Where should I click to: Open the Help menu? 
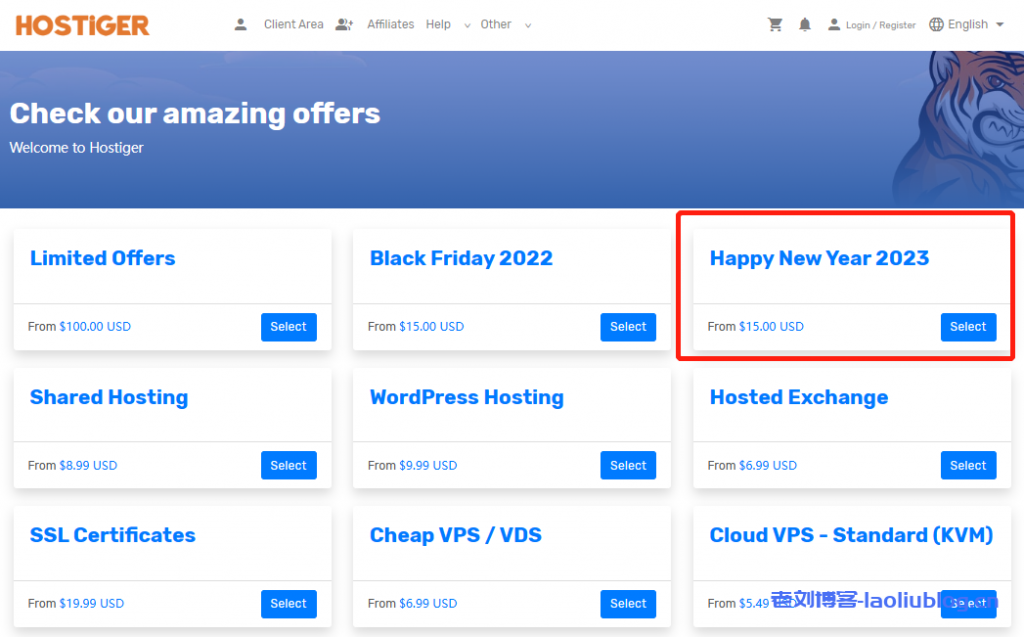click(x=438, y=25)
